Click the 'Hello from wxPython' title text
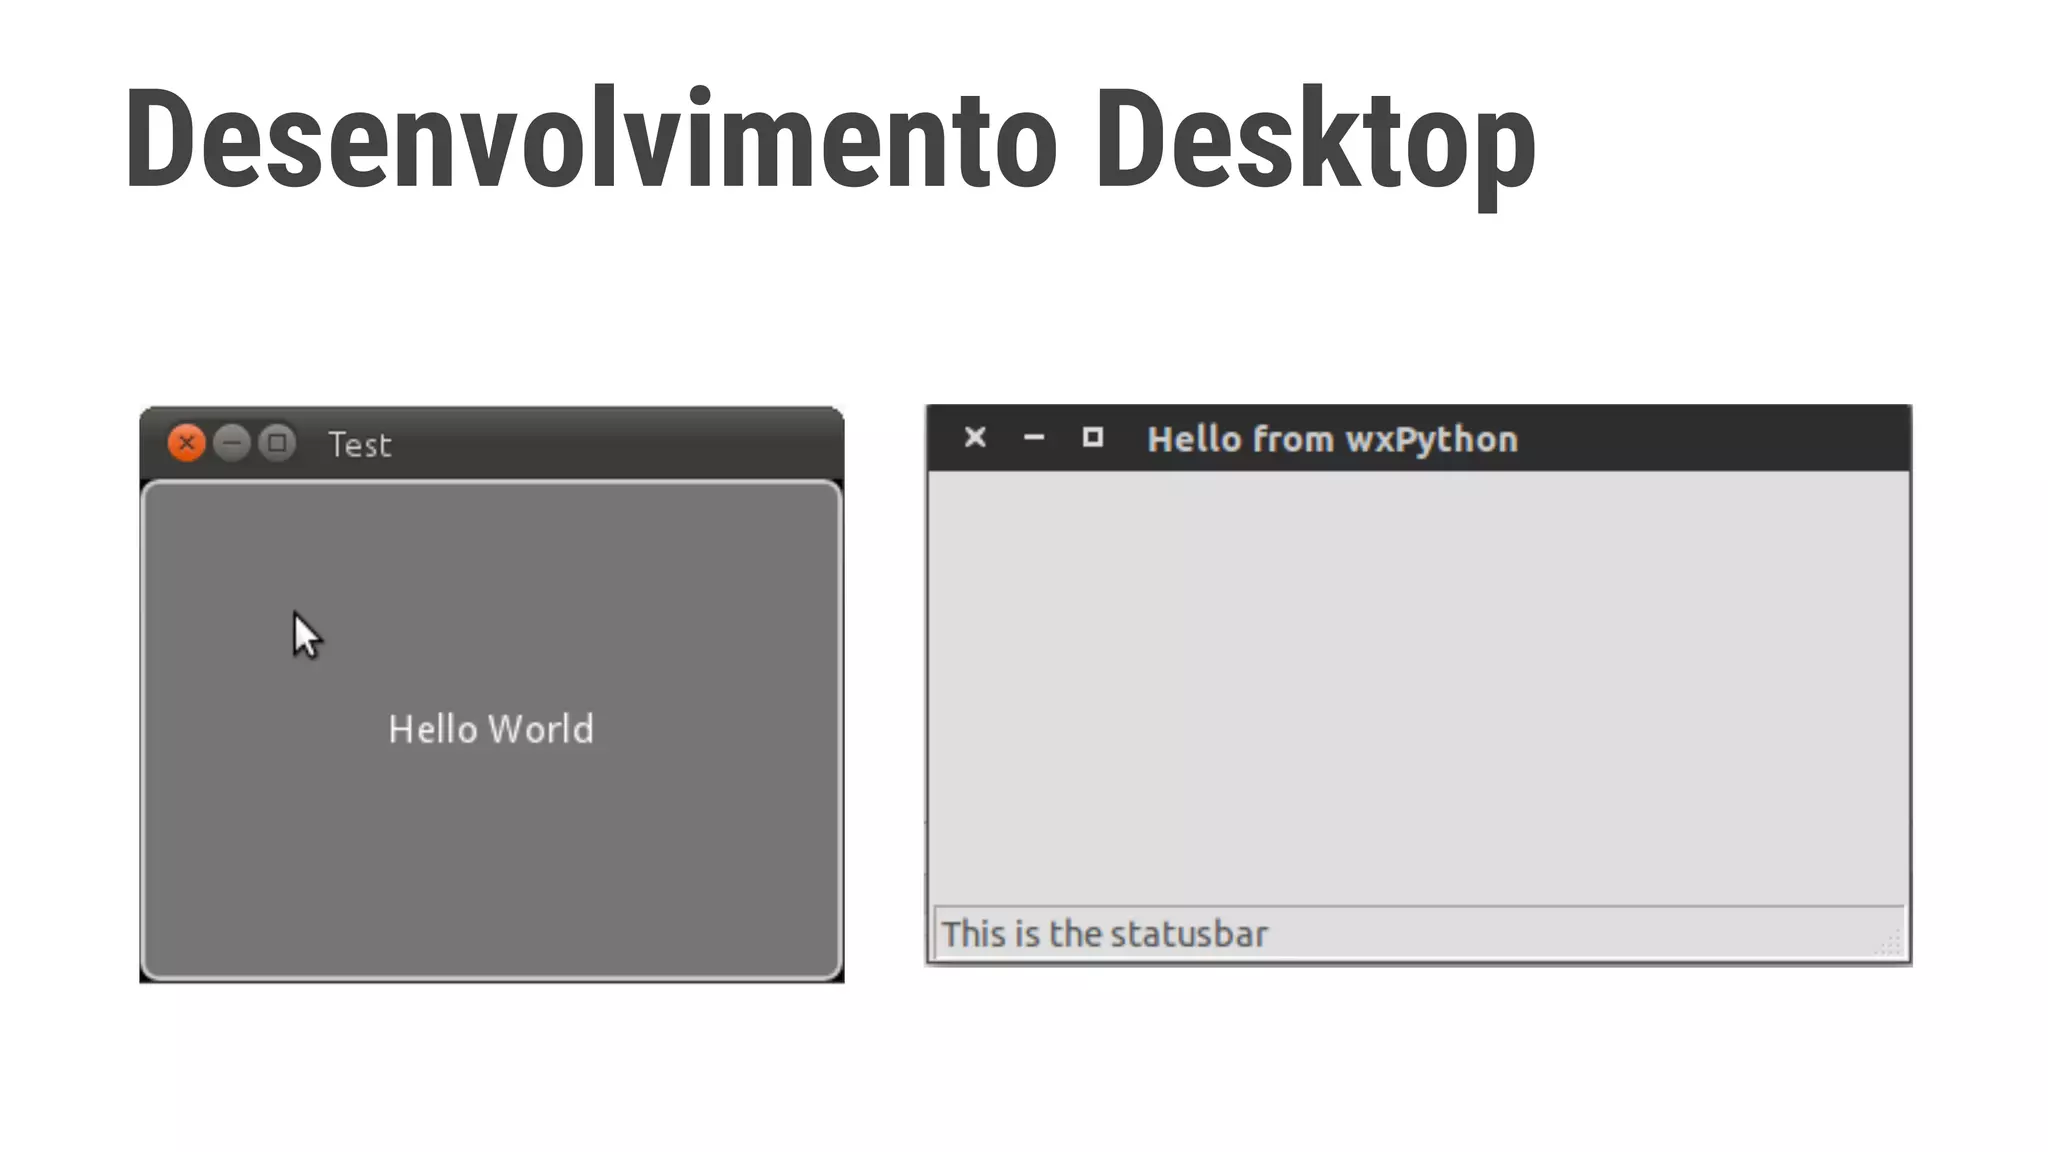 point(1332,439)
